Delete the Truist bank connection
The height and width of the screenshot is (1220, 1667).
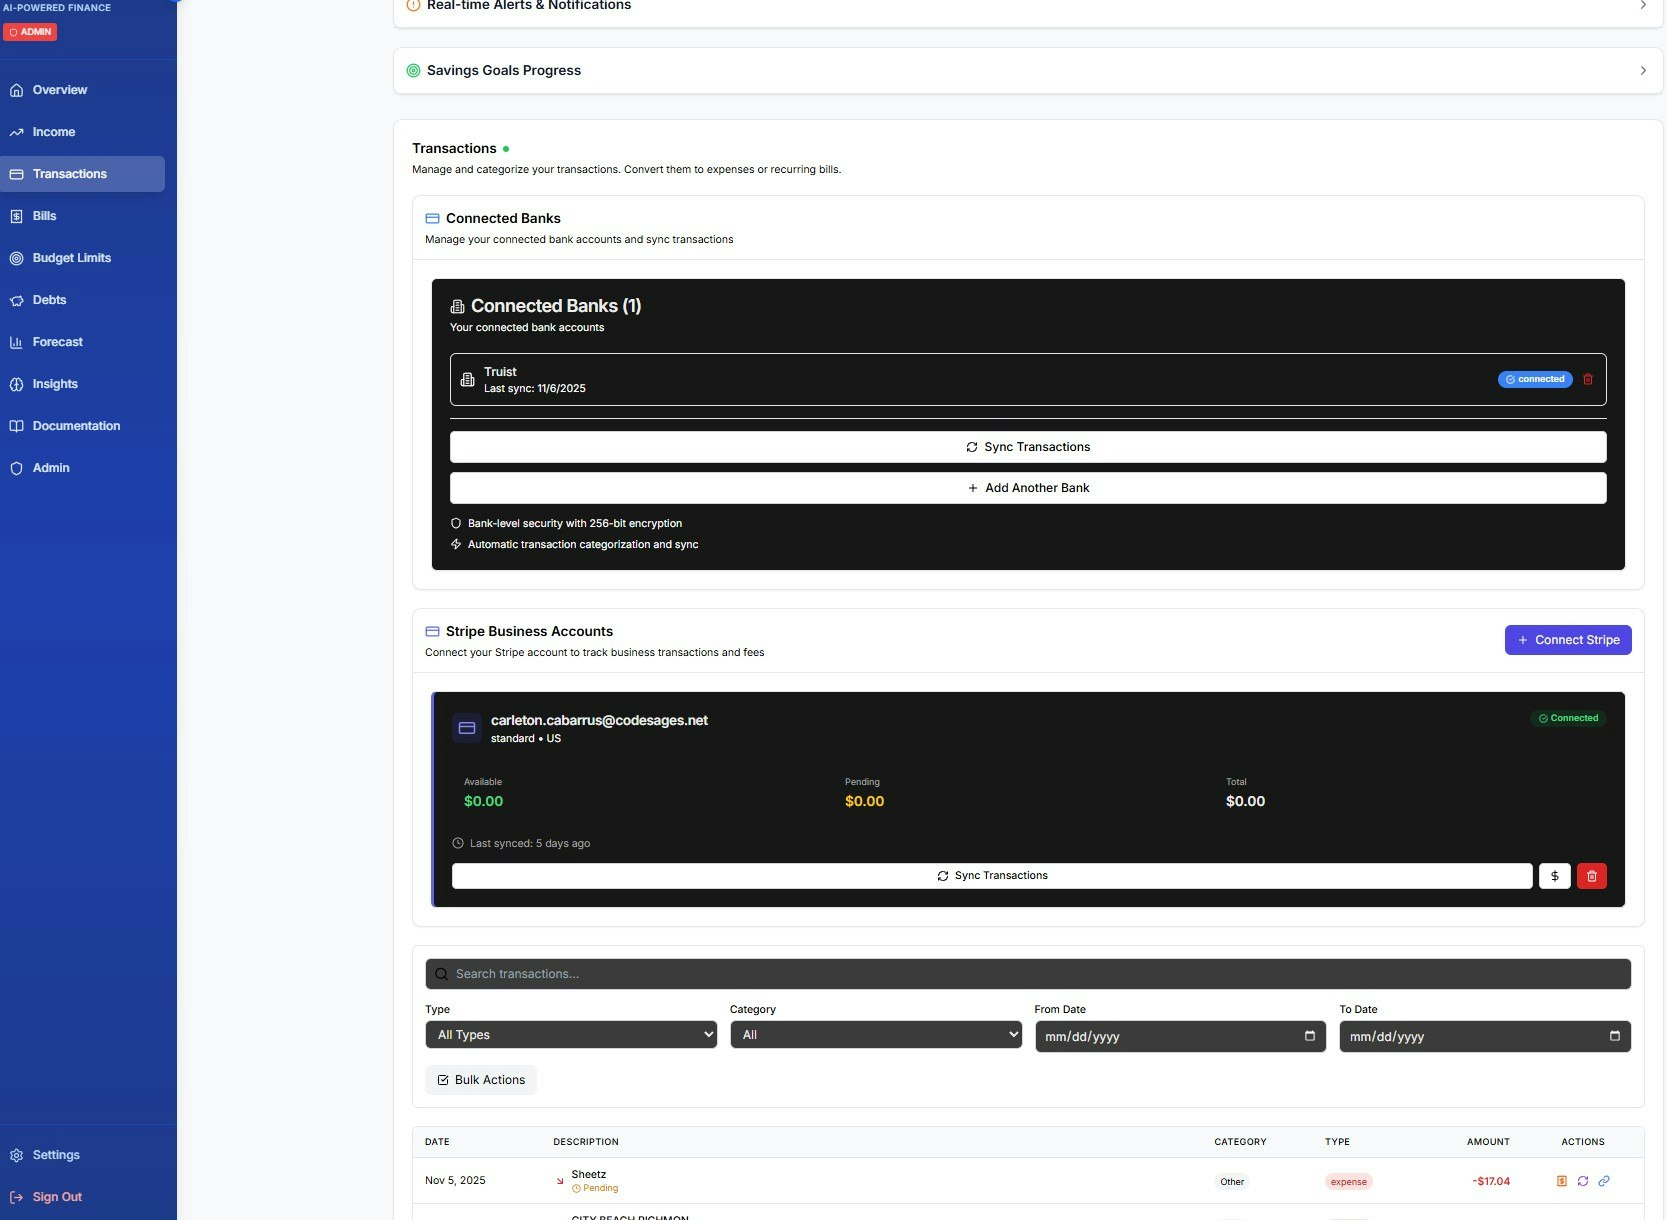point(1588,379)
